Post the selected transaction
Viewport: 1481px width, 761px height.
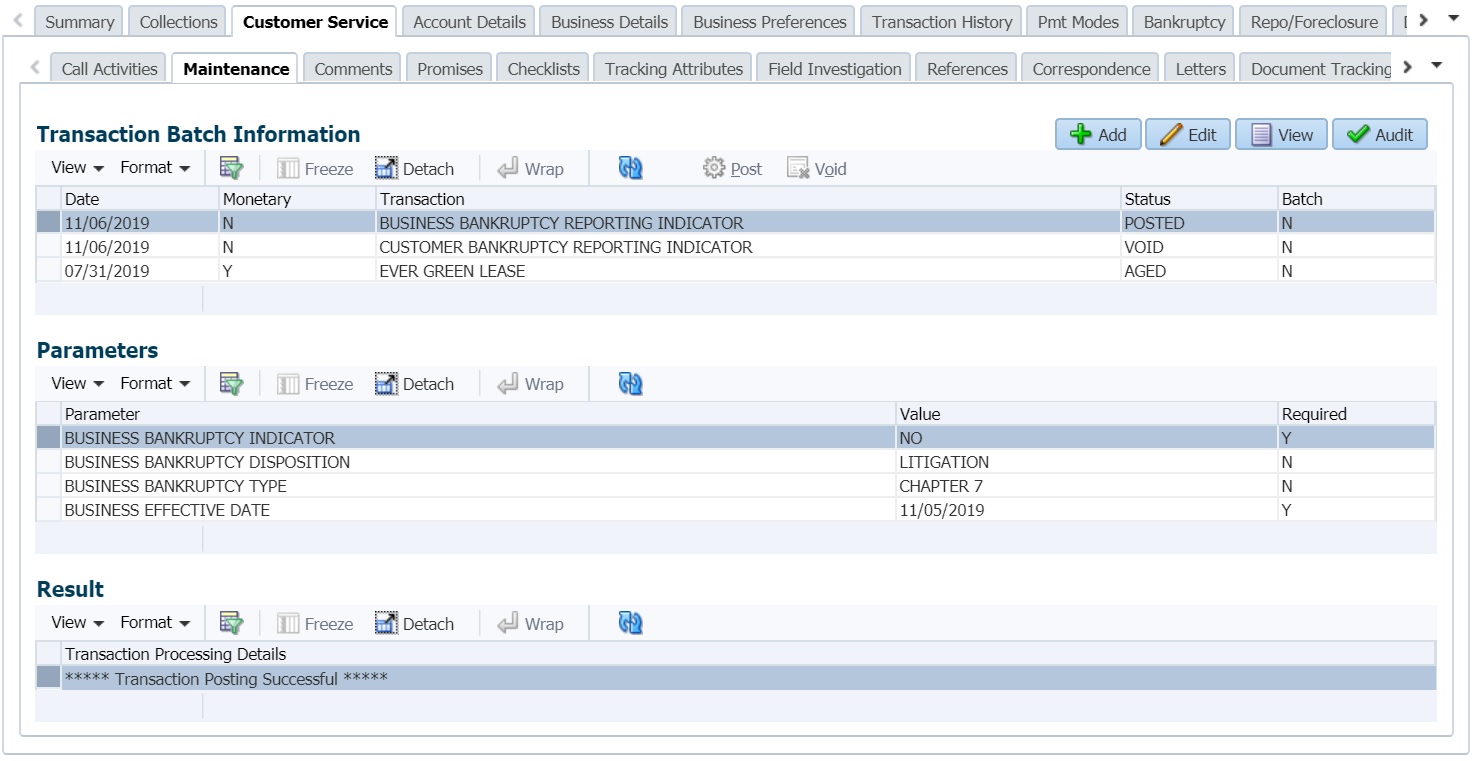point(733,169)
